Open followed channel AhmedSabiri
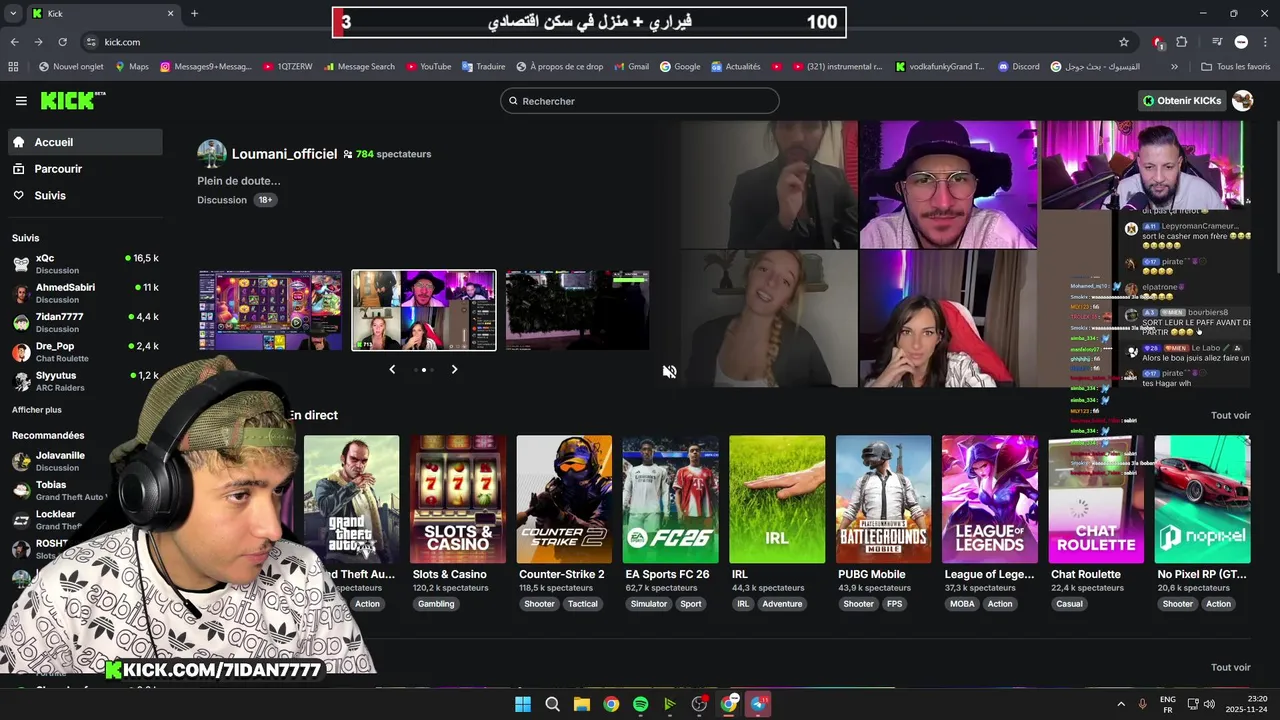This screenshot has width=1280, height=720. 85,293
